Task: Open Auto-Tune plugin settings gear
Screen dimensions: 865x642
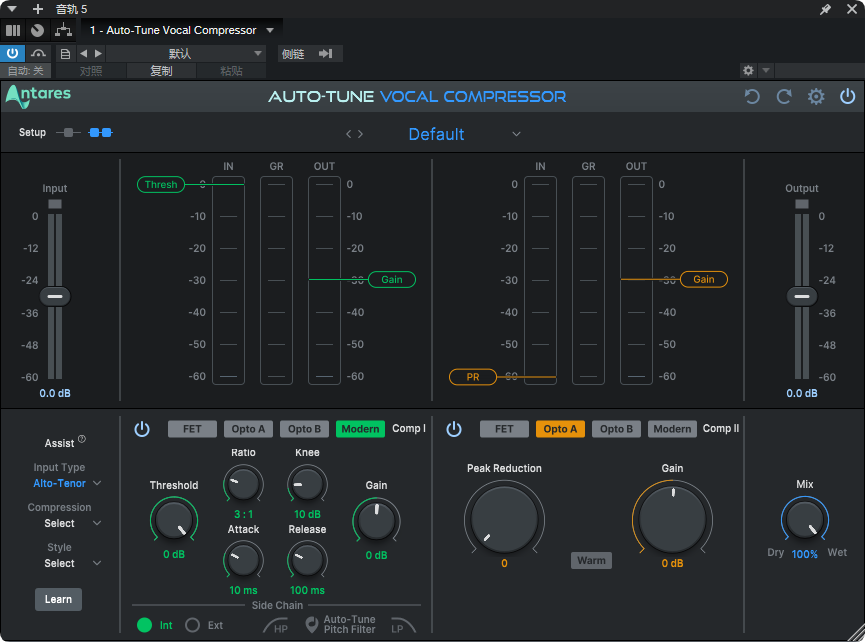Action: [816, 97]
